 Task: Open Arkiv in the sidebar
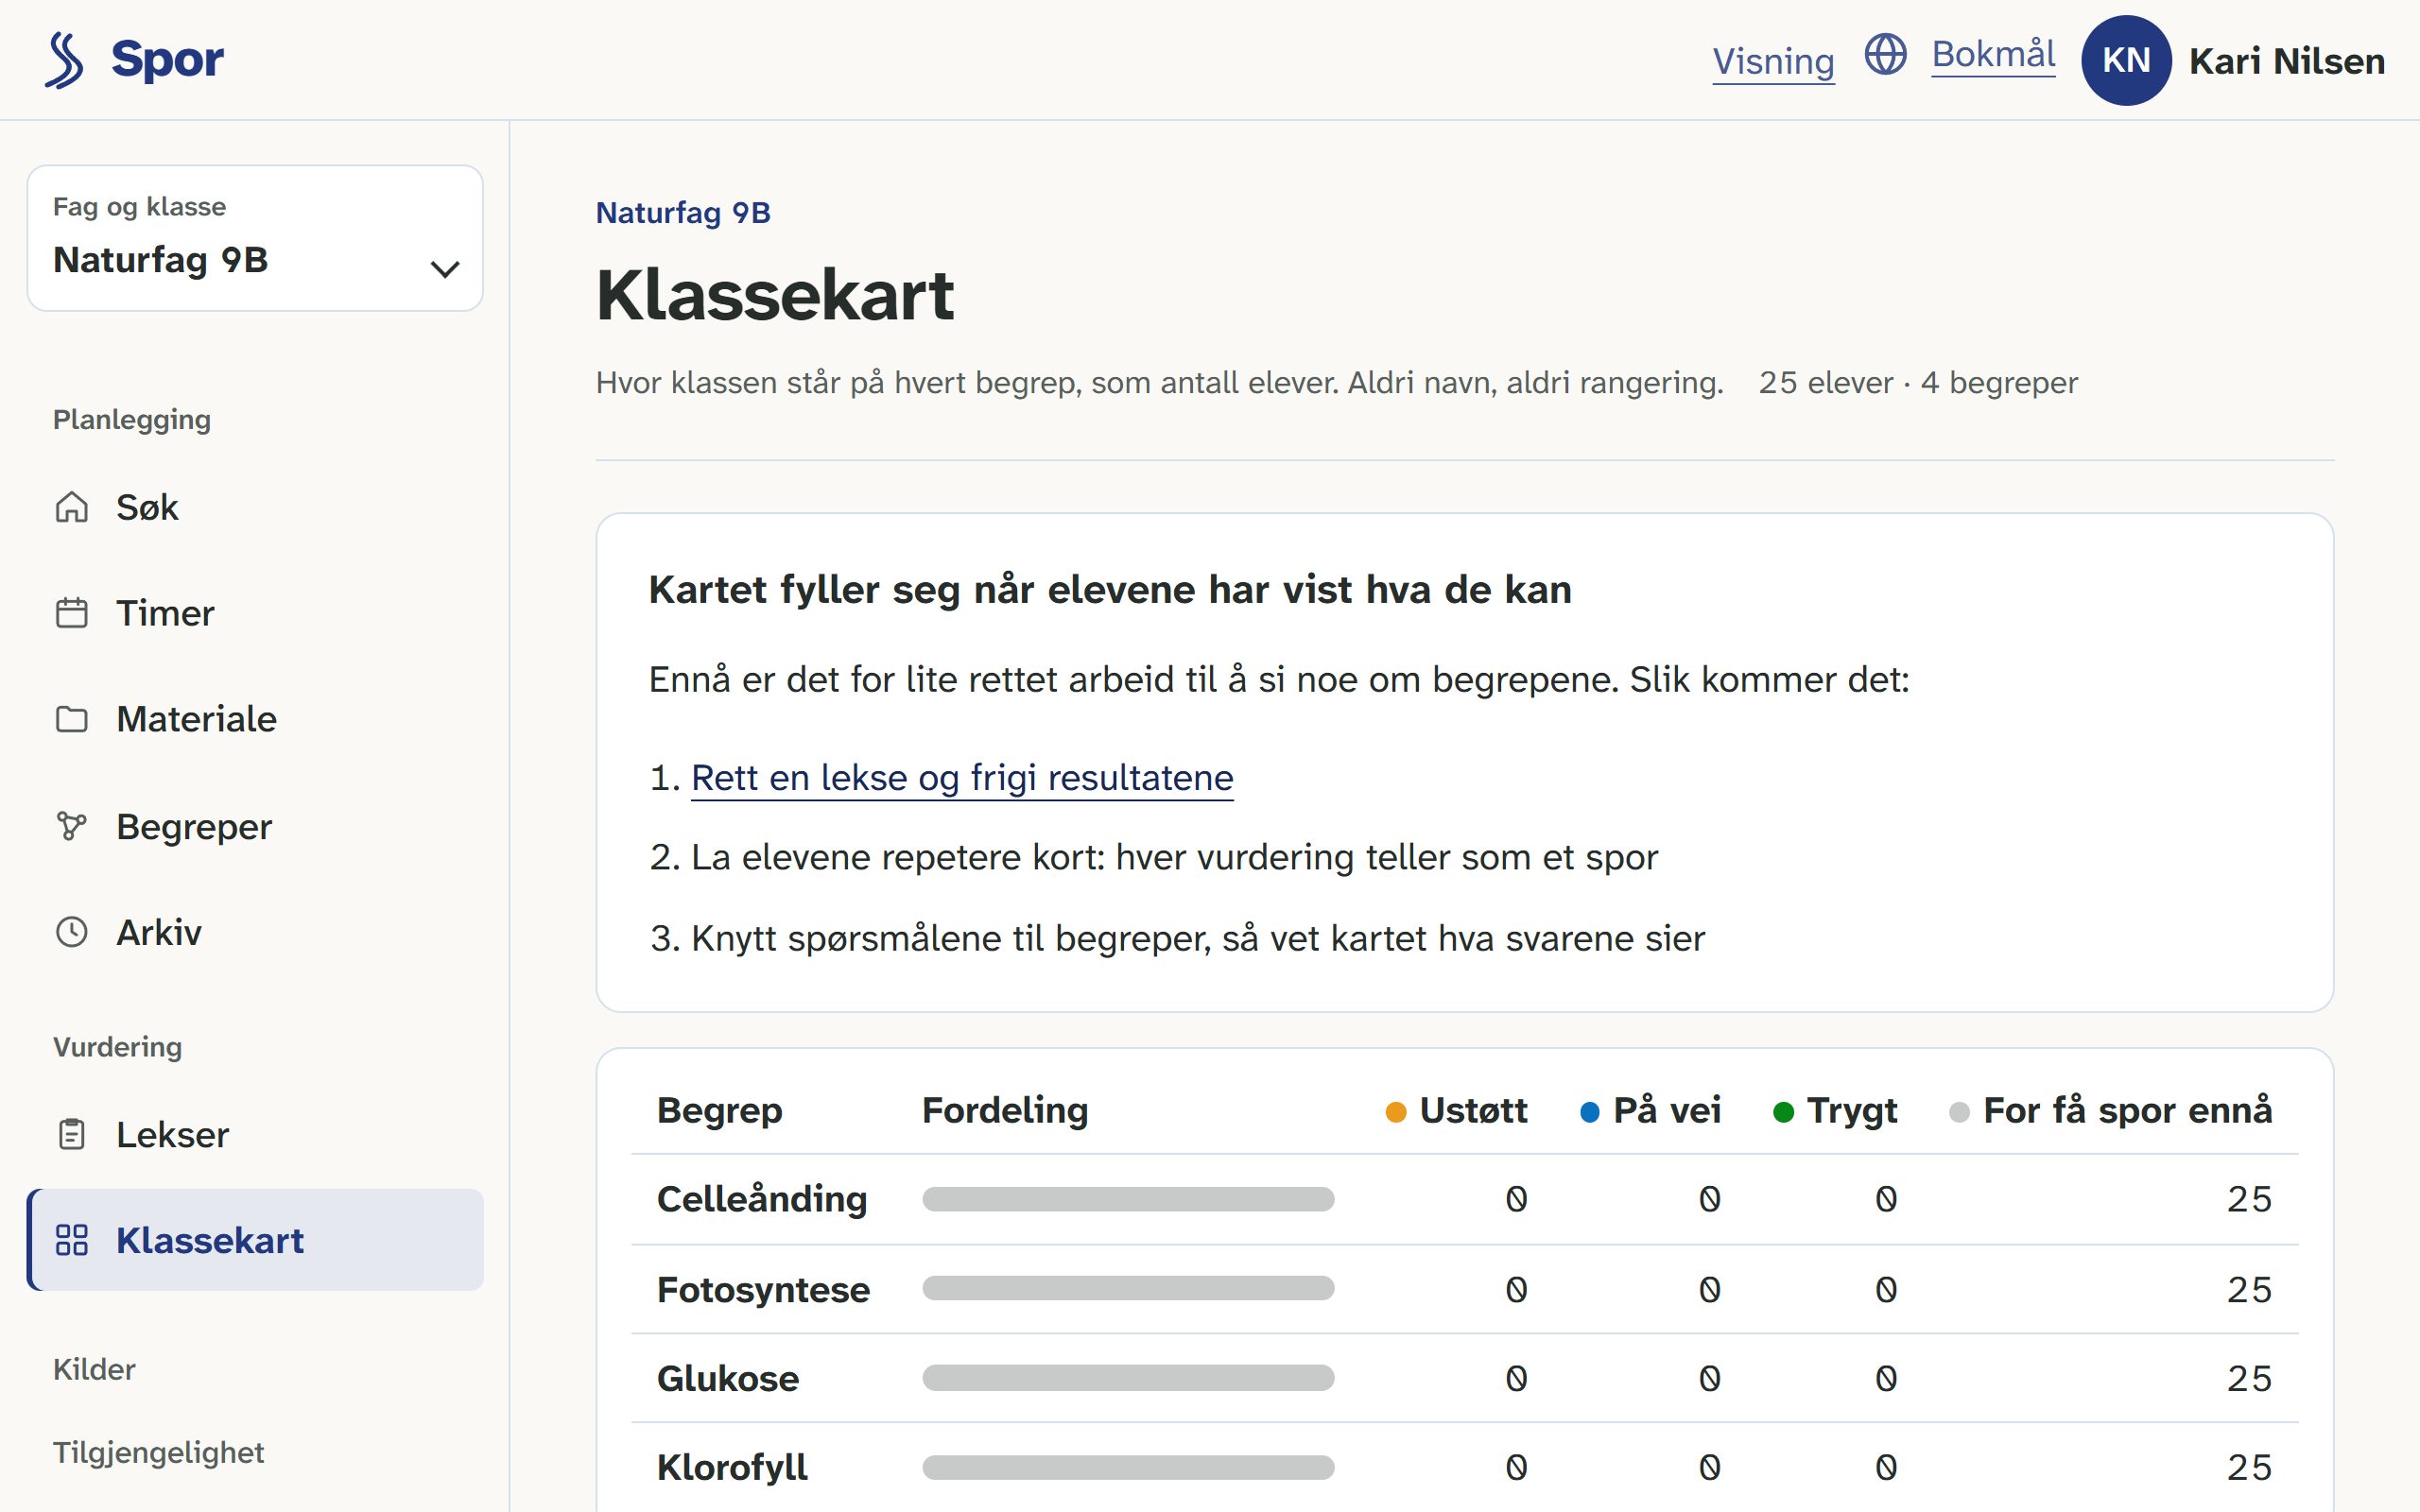[255, 932]
